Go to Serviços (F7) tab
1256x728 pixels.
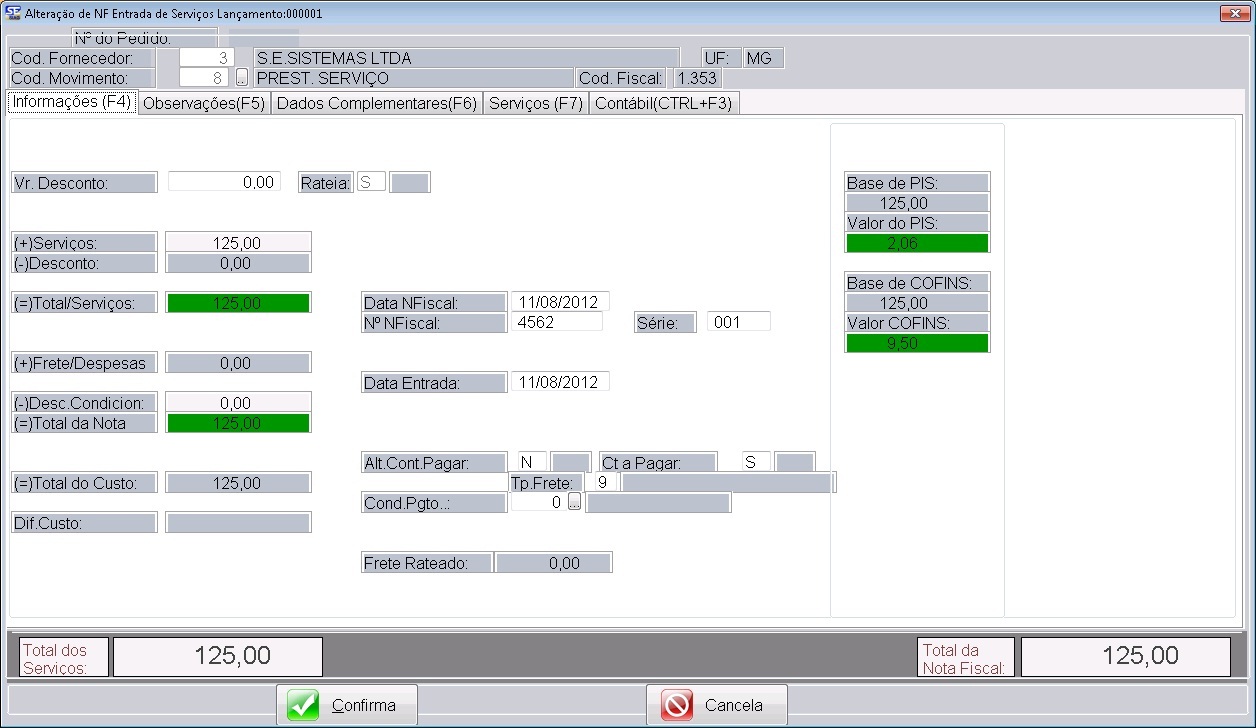pyautogui.click(x=535, y=104)
